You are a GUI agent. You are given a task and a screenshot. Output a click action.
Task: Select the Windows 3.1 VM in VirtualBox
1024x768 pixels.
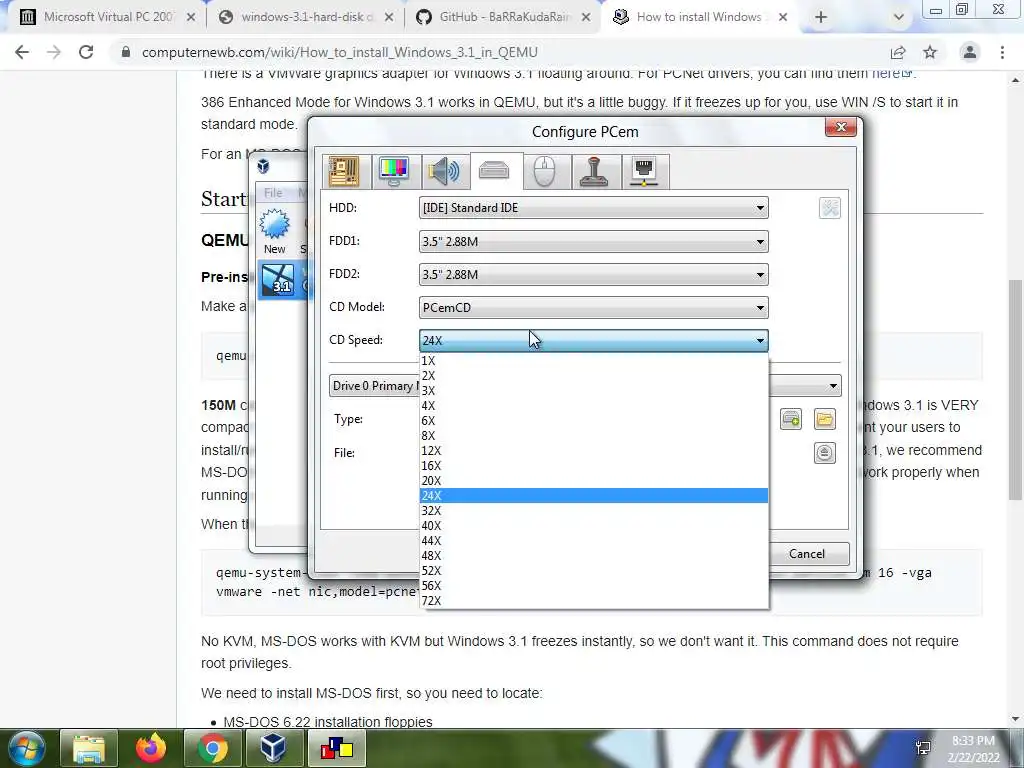283,280
